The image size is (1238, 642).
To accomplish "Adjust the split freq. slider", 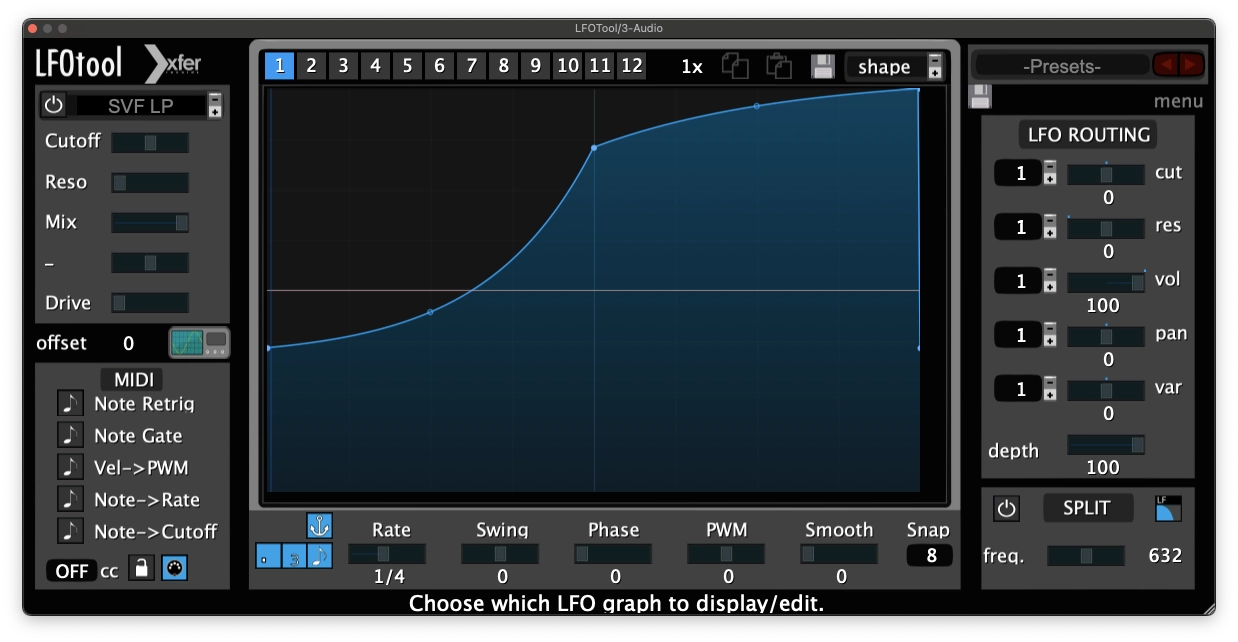I will click(1086, 556).
